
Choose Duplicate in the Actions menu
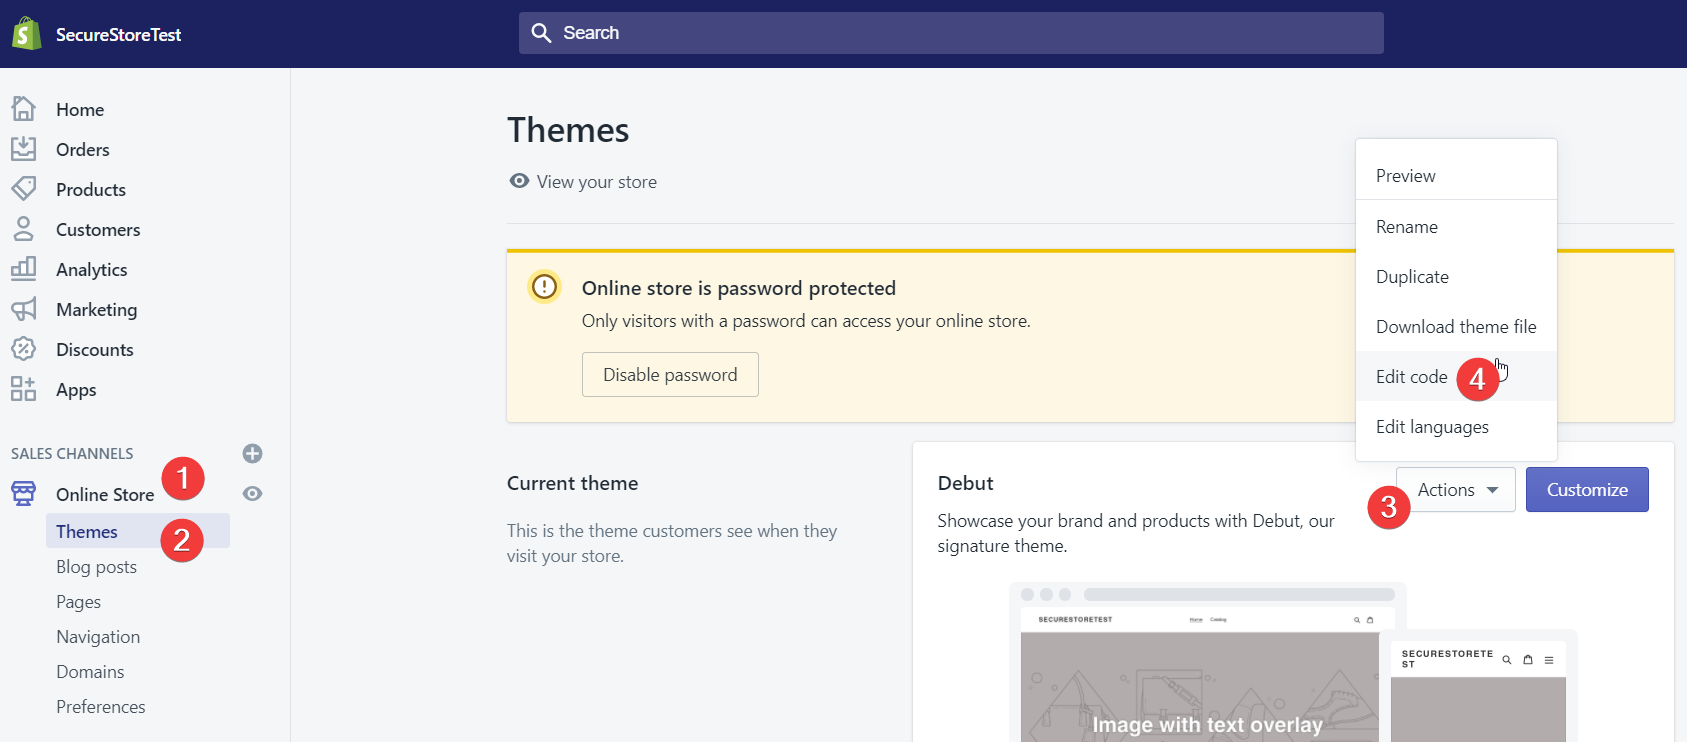tap(1456, 276)
